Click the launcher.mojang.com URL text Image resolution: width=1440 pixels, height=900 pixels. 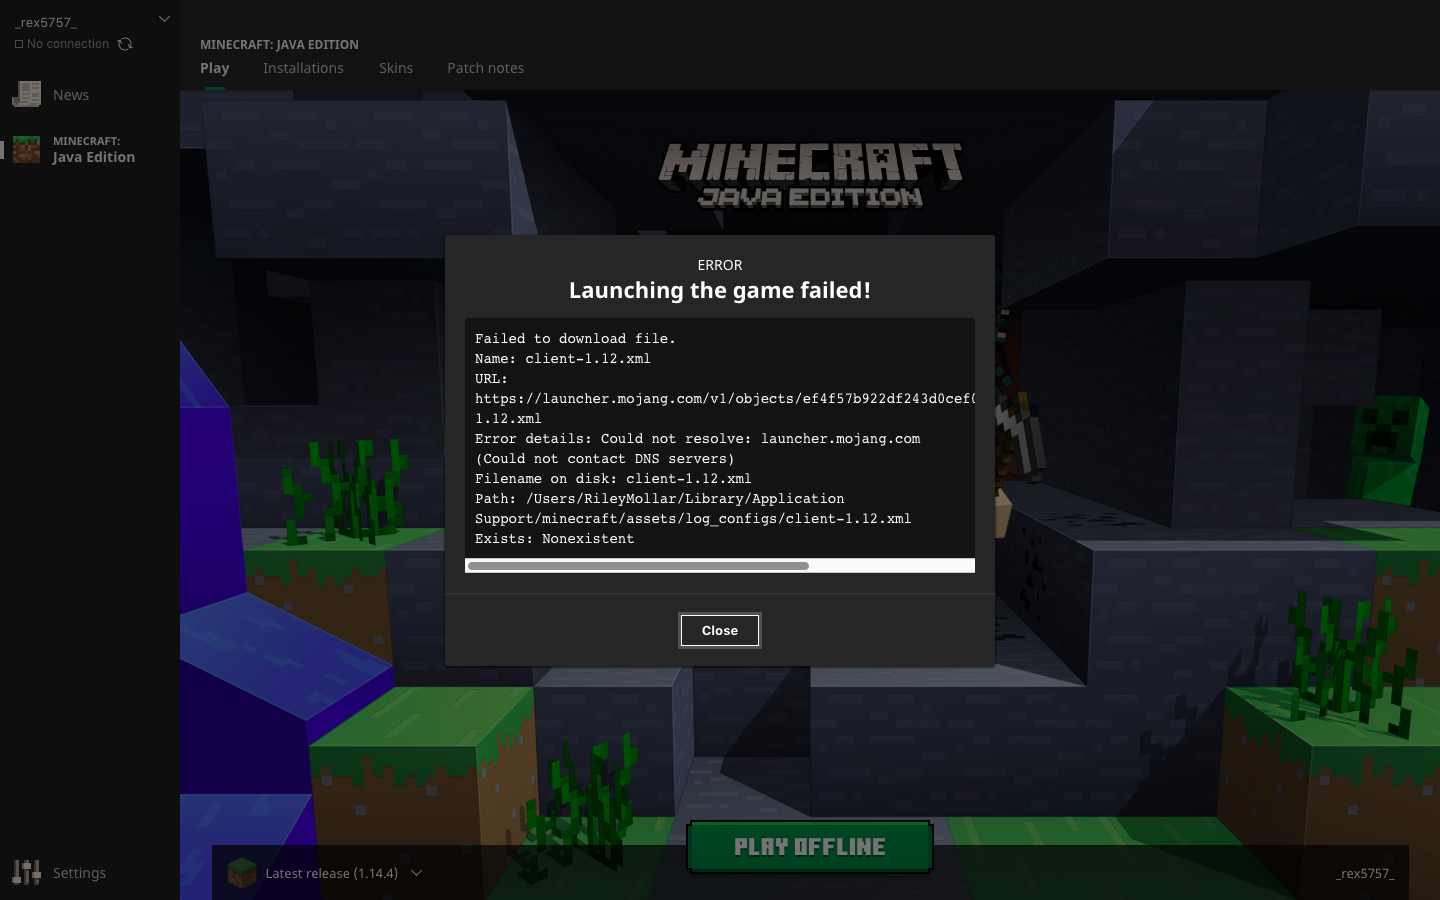coord(725,399)
